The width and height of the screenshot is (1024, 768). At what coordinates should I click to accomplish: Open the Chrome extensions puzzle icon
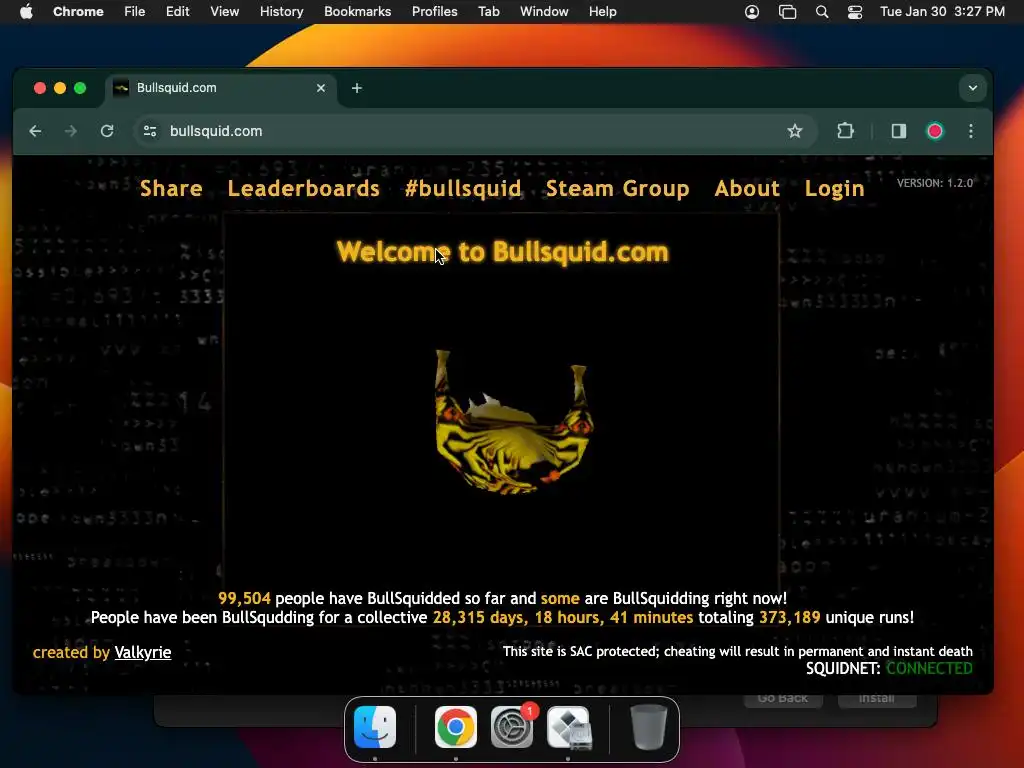point(846,131)
